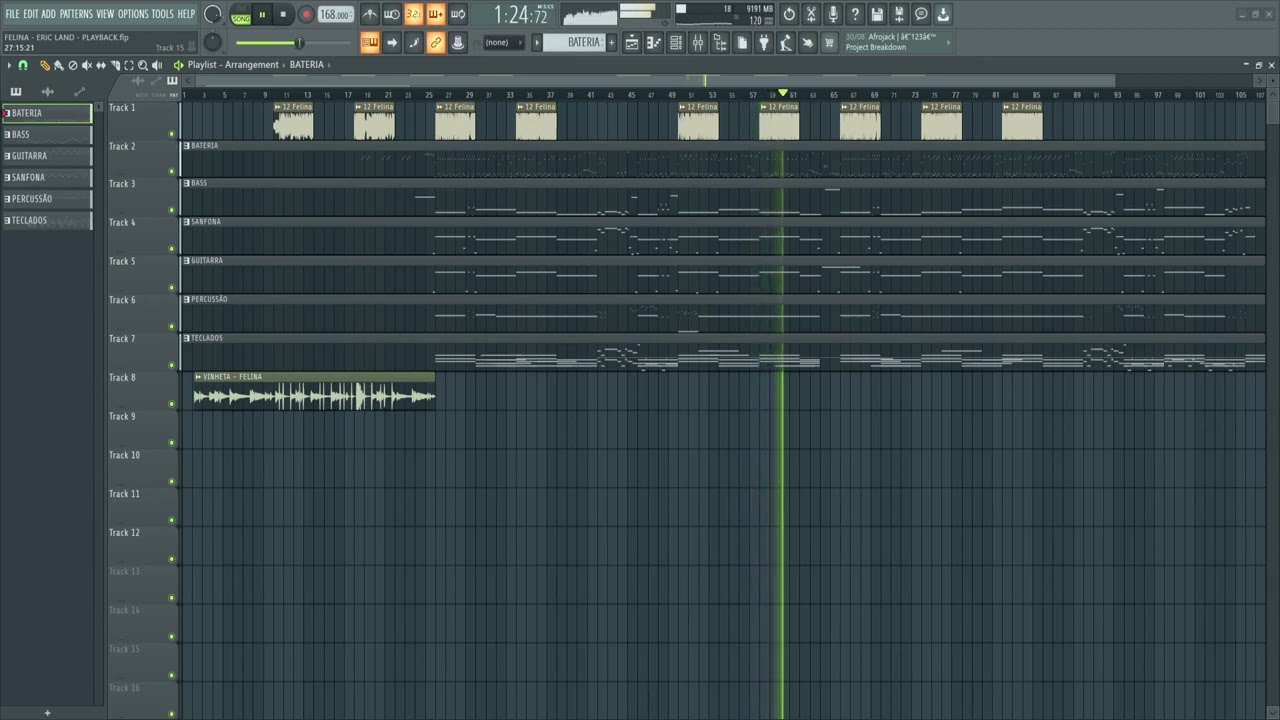
Task: Open playlist options menu arrow
Action: pos(9,65)
